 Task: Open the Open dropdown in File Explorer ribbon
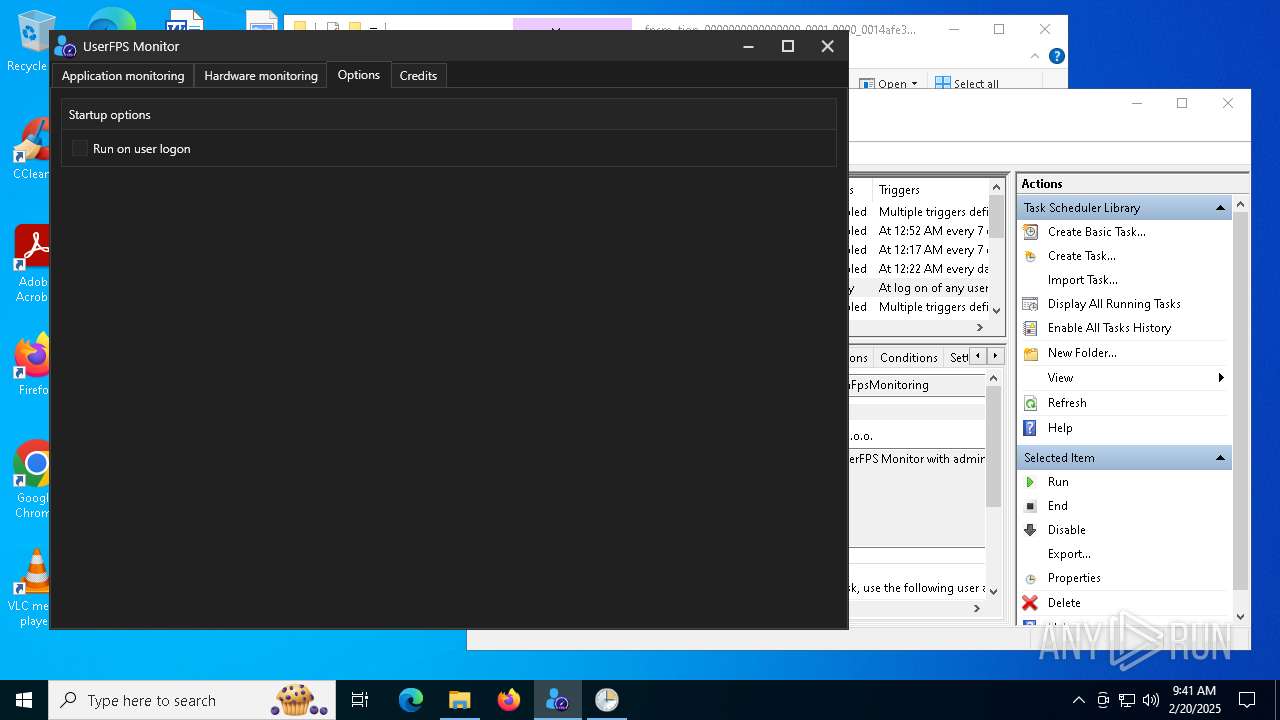click(889, 84)
